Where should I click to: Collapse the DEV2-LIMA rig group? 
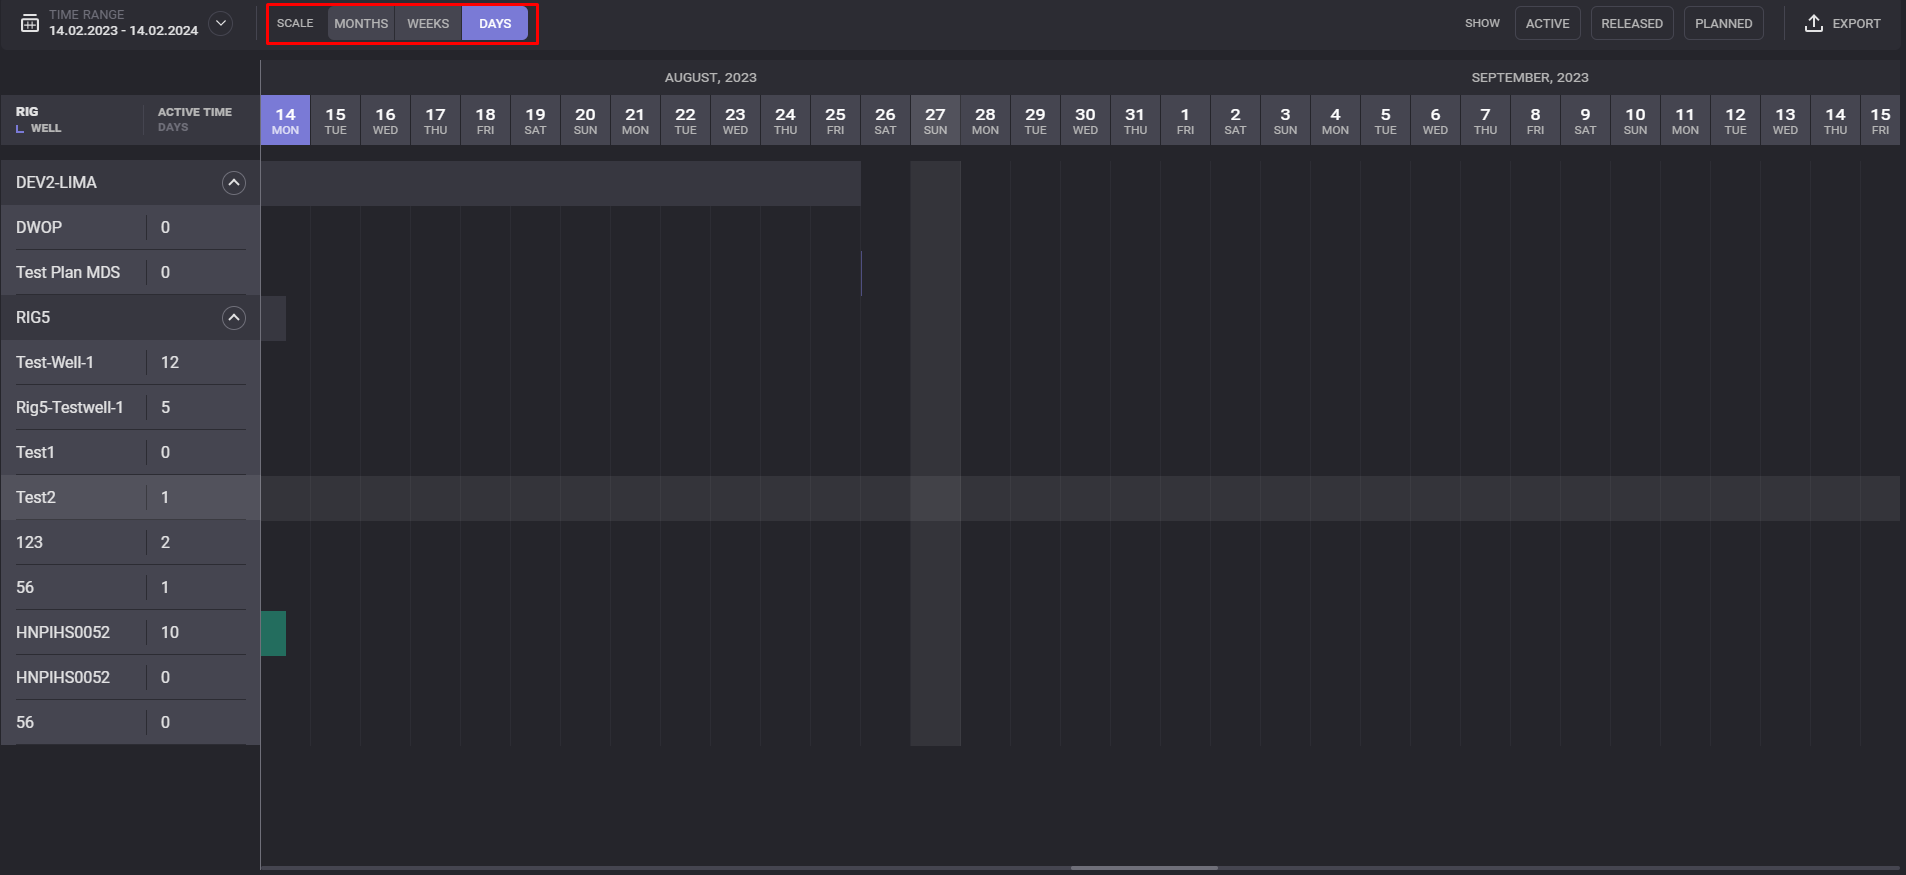click(233, 183)
